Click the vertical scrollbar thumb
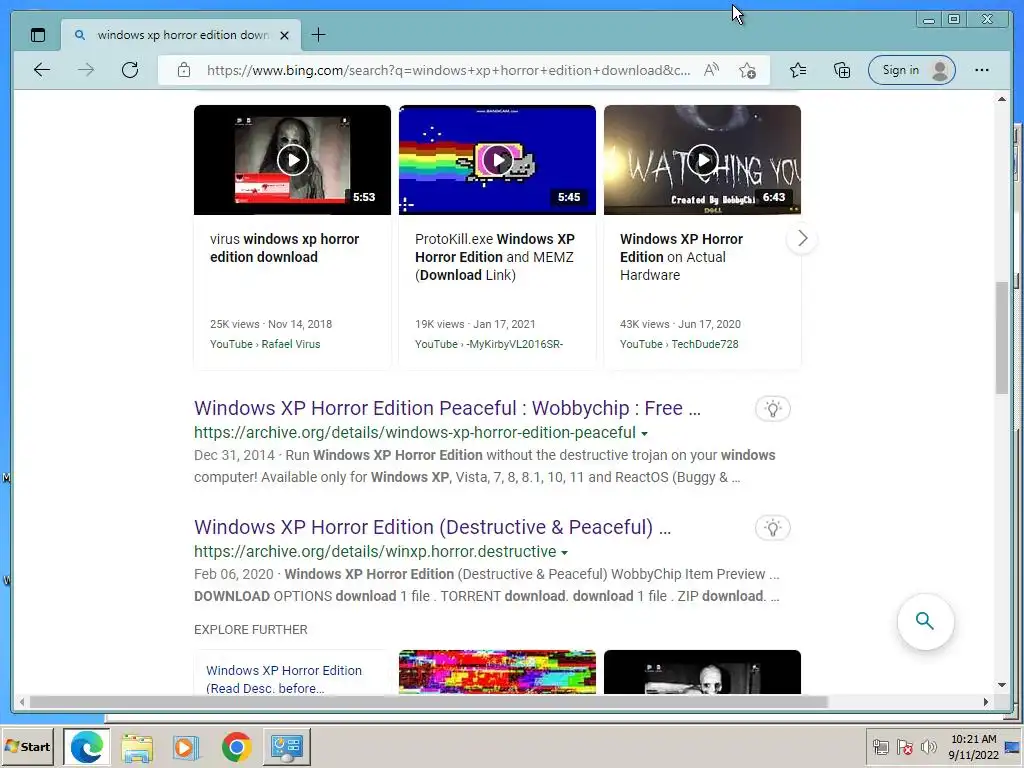This screenshot has height=768, width=1024. [x=1002, y=336]
